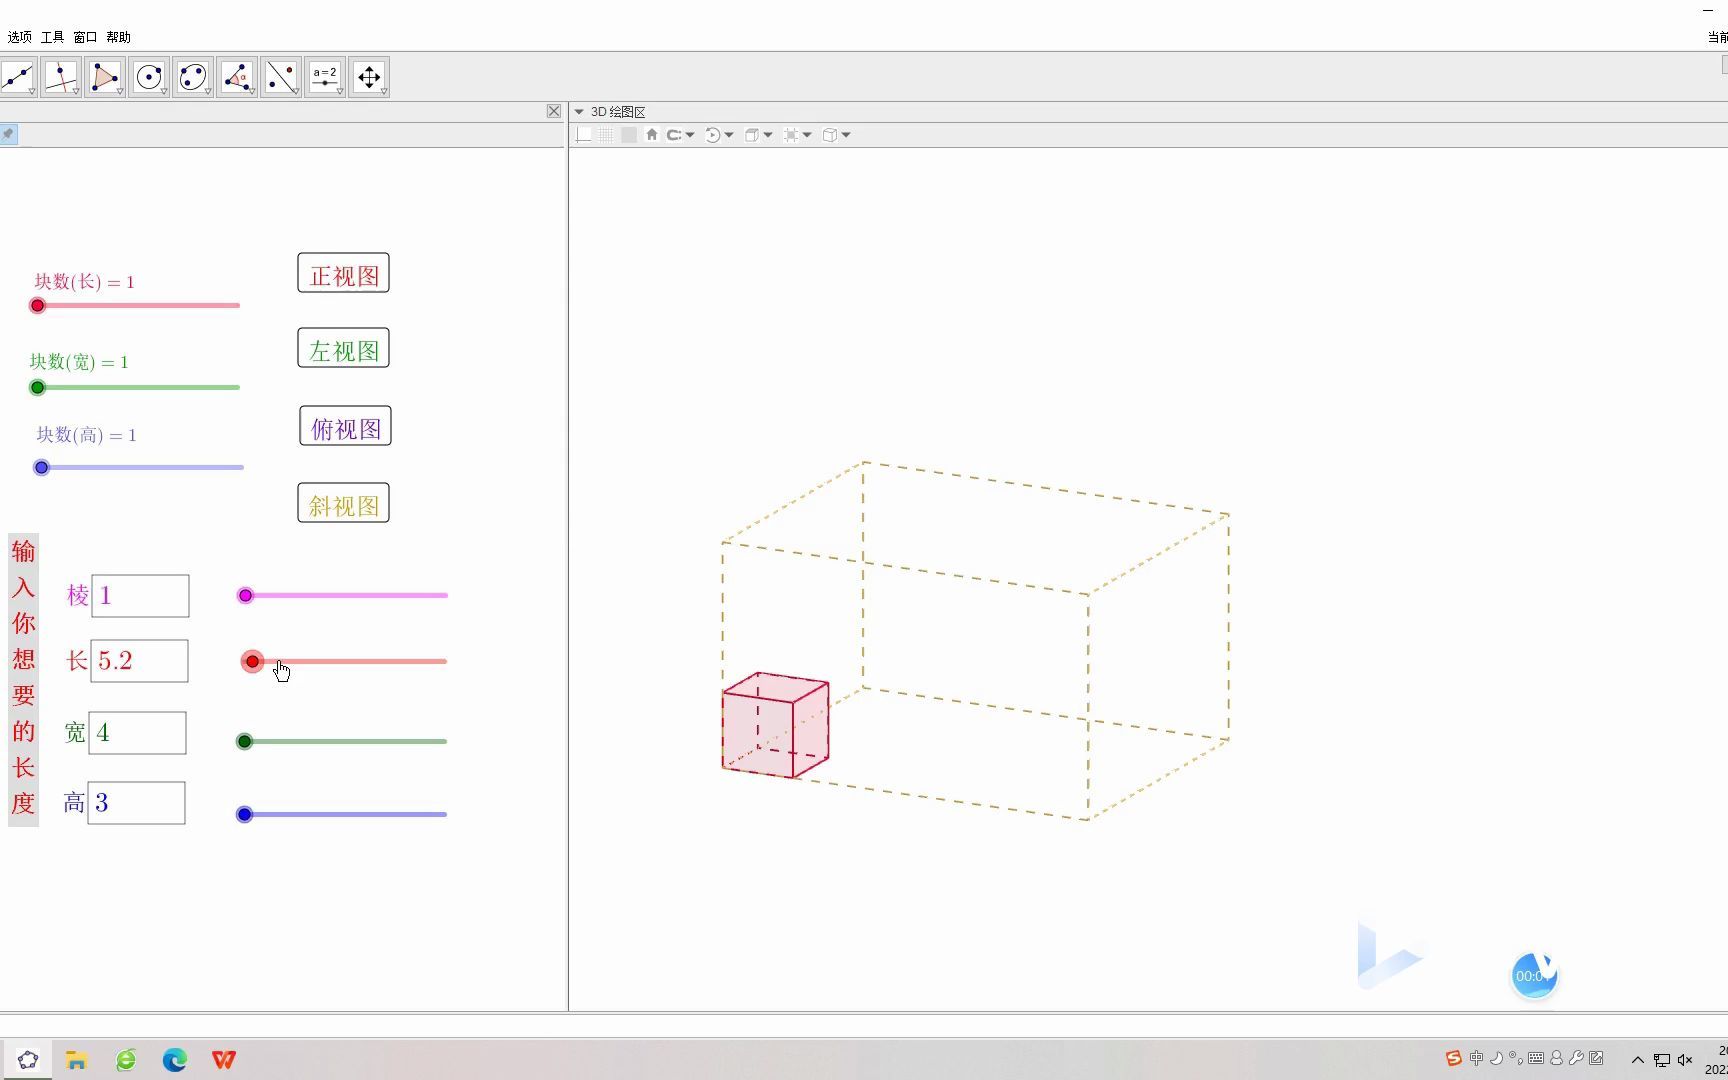Viewport: 1728px width, 1080px height.
Task: Collapse the 3D 绘图区 panel header
Action: pos(581,111)
